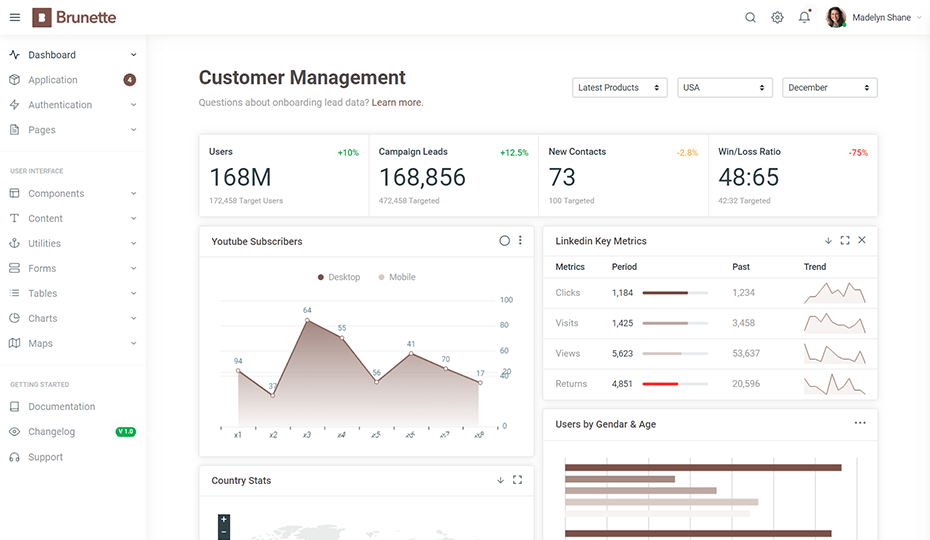Zoom in on the Country Stats map
The width and height of the screenshot is (930, 540).
click(224, 519)
